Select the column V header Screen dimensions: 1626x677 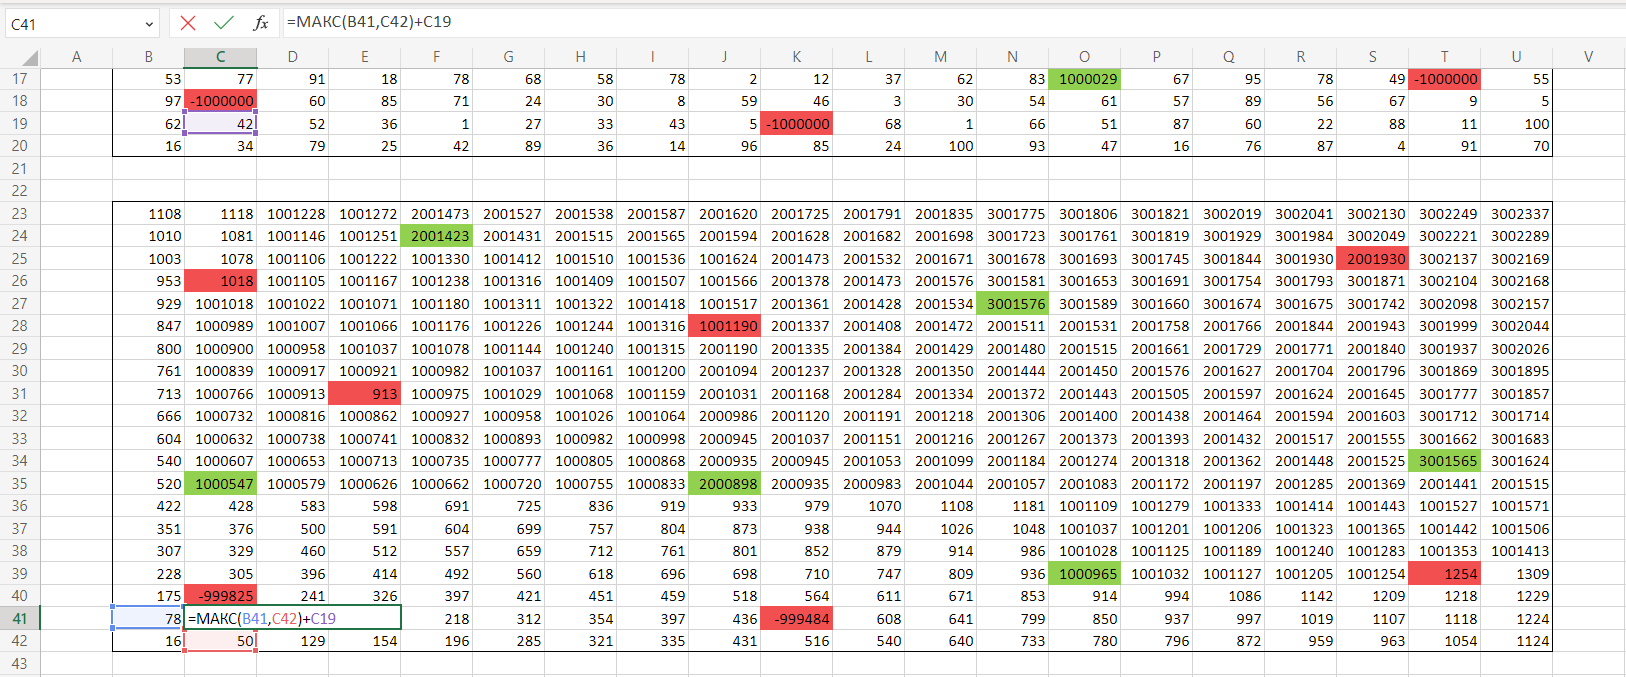[x=1588, y=57]
